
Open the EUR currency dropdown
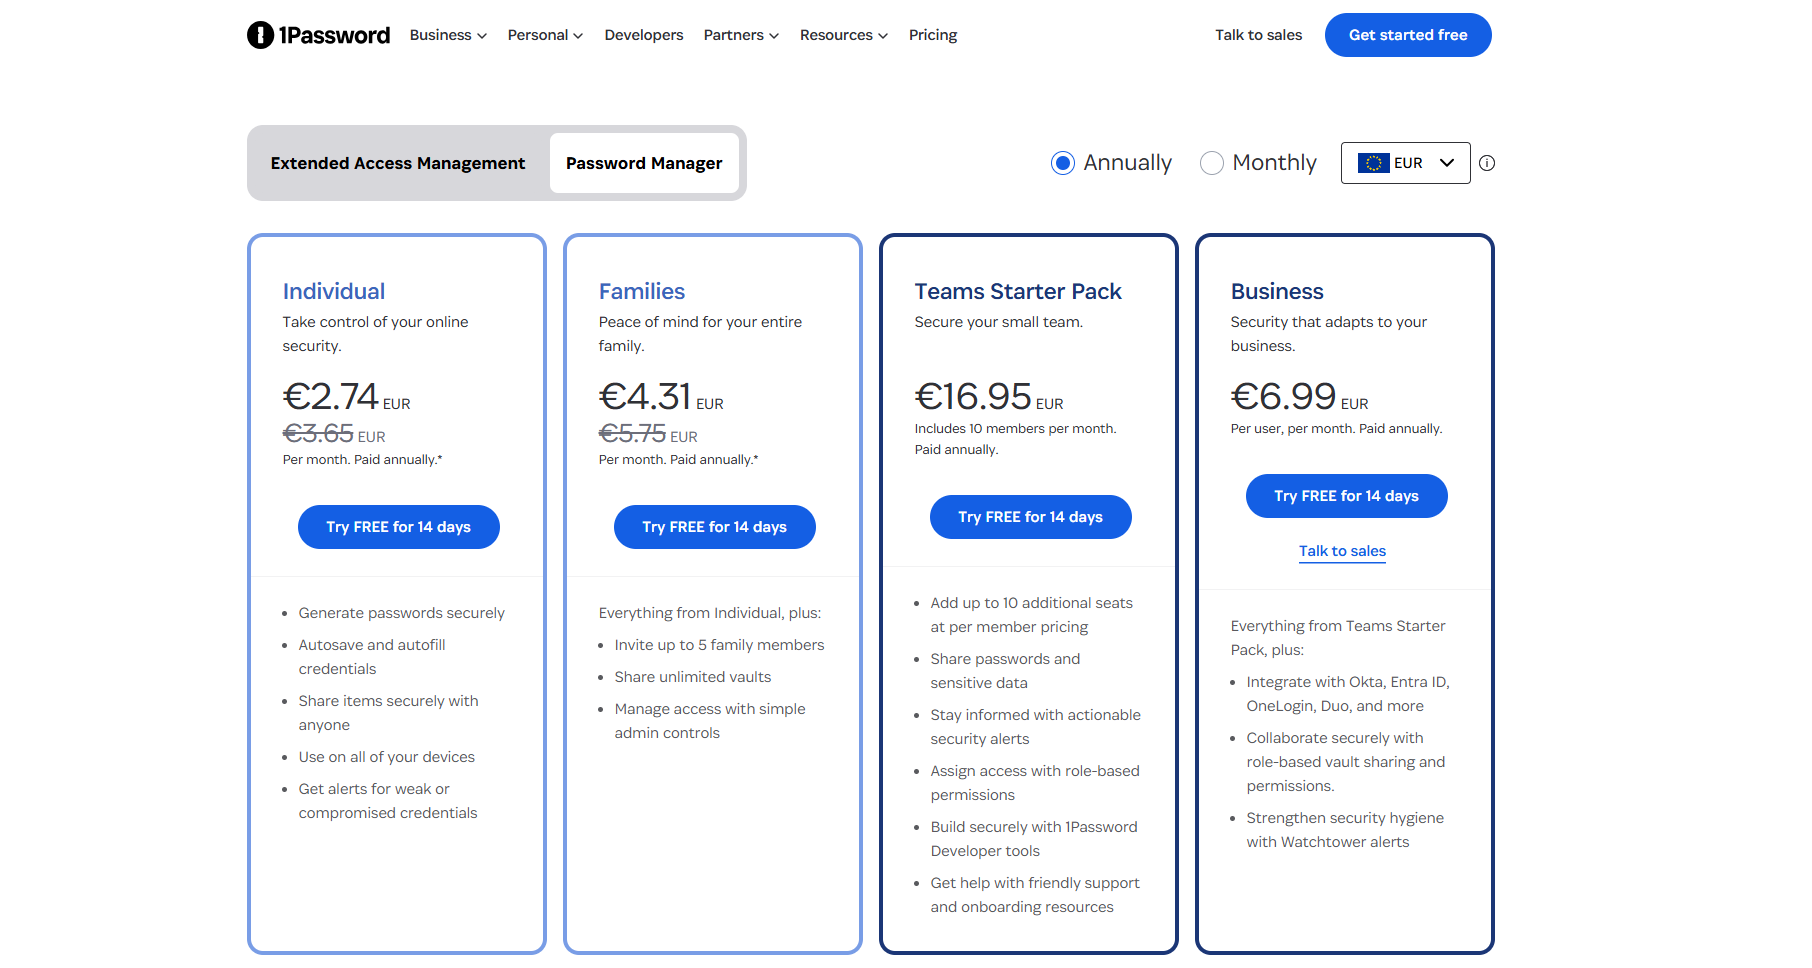pyautogui.click(x=1405, y=163)
